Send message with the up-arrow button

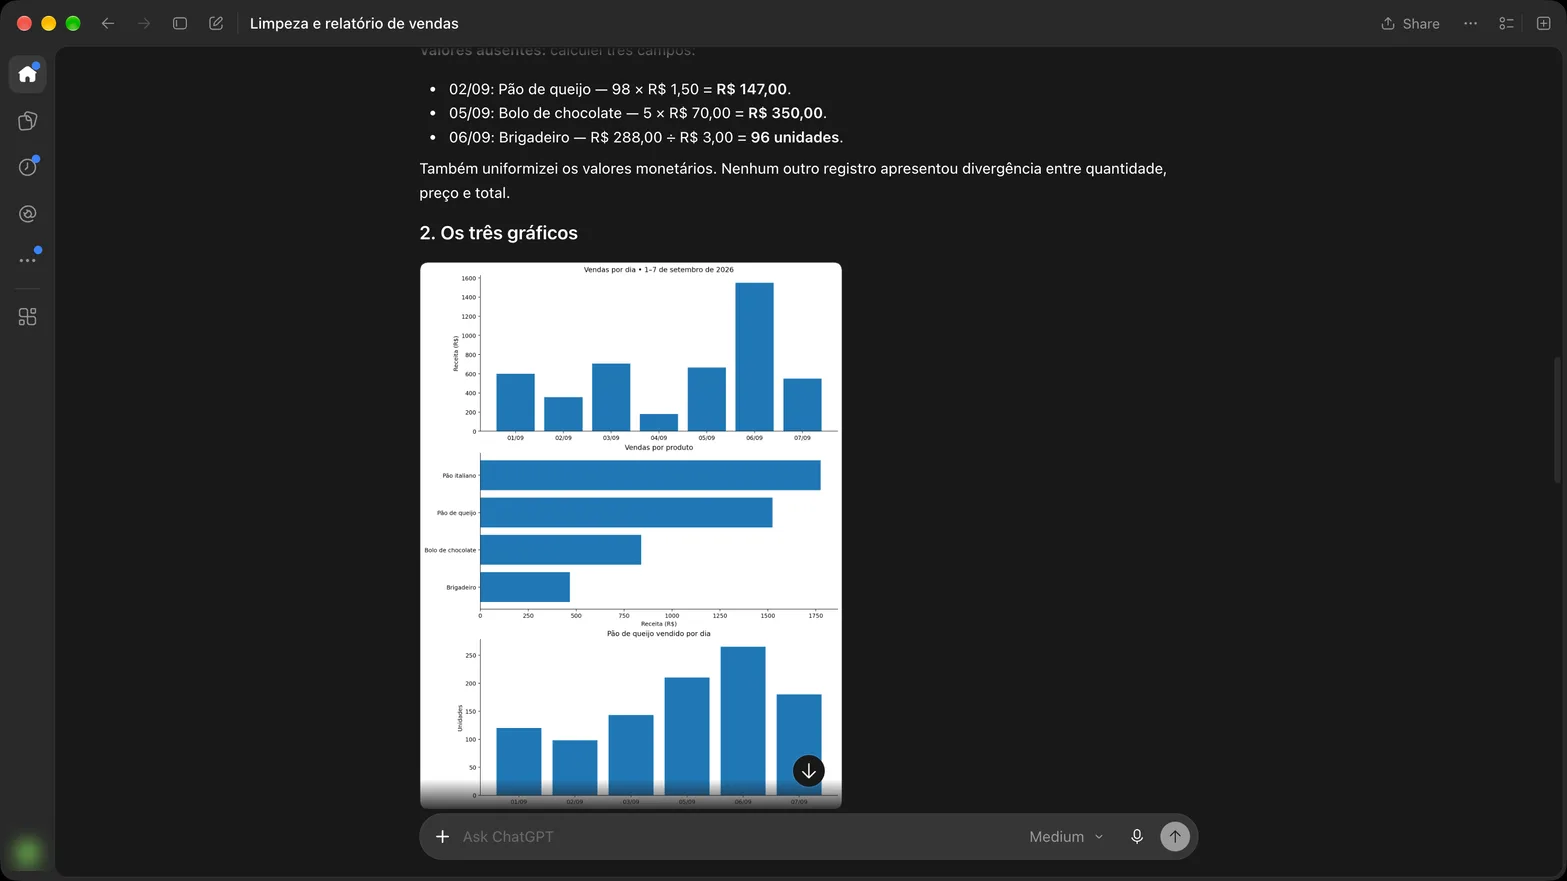click(1175, 836)
